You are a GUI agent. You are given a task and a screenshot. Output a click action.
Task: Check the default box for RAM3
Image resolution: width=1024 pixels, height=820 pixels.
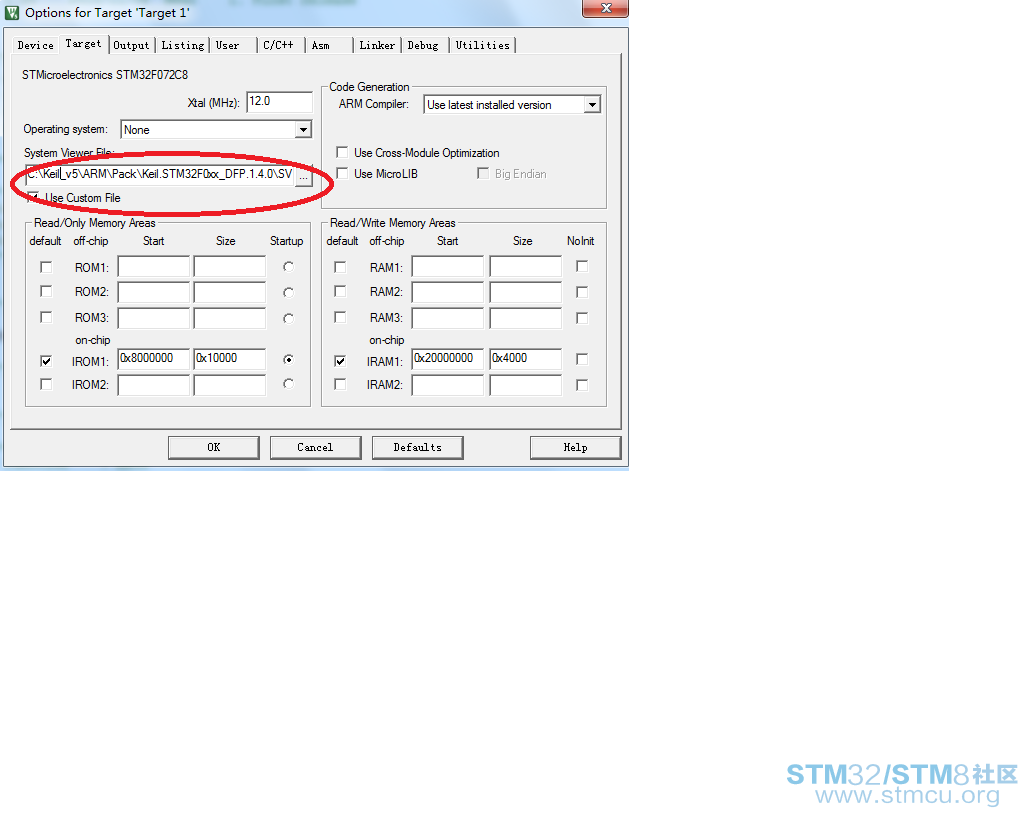(340, 317)
